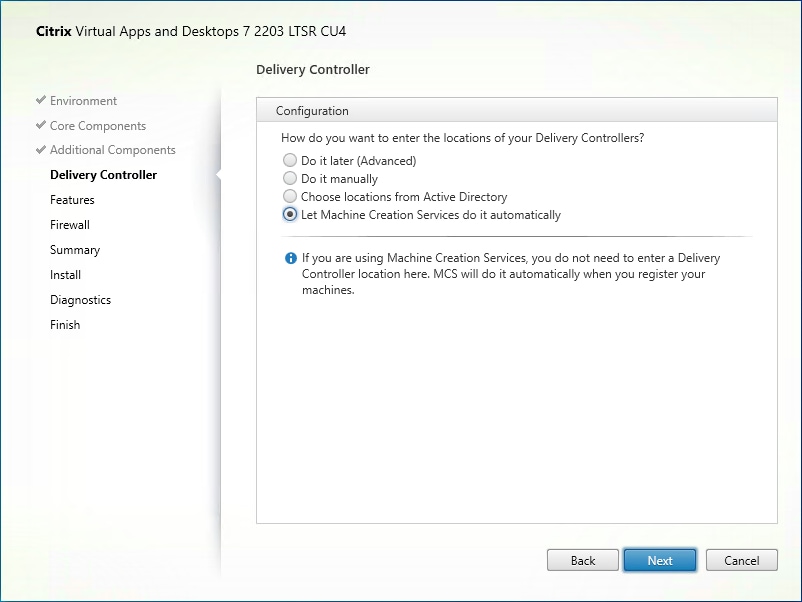Open the Firewall step in sidebar
This screenshot has width=802, height=602.
coord(70,225)
